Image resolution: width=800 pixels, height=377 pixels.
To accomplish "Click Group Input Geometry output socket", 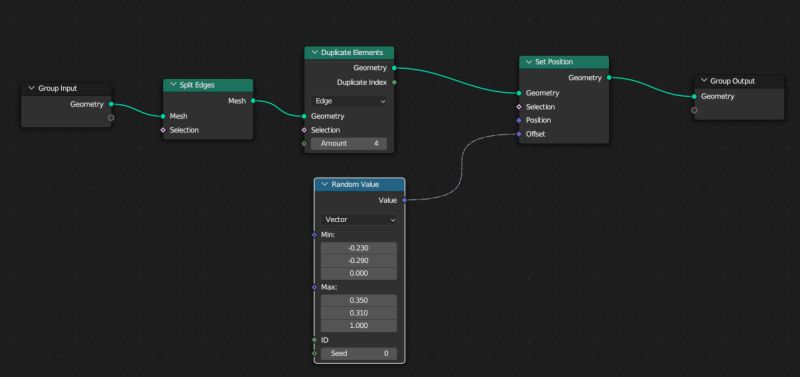I will click(111, 104).
